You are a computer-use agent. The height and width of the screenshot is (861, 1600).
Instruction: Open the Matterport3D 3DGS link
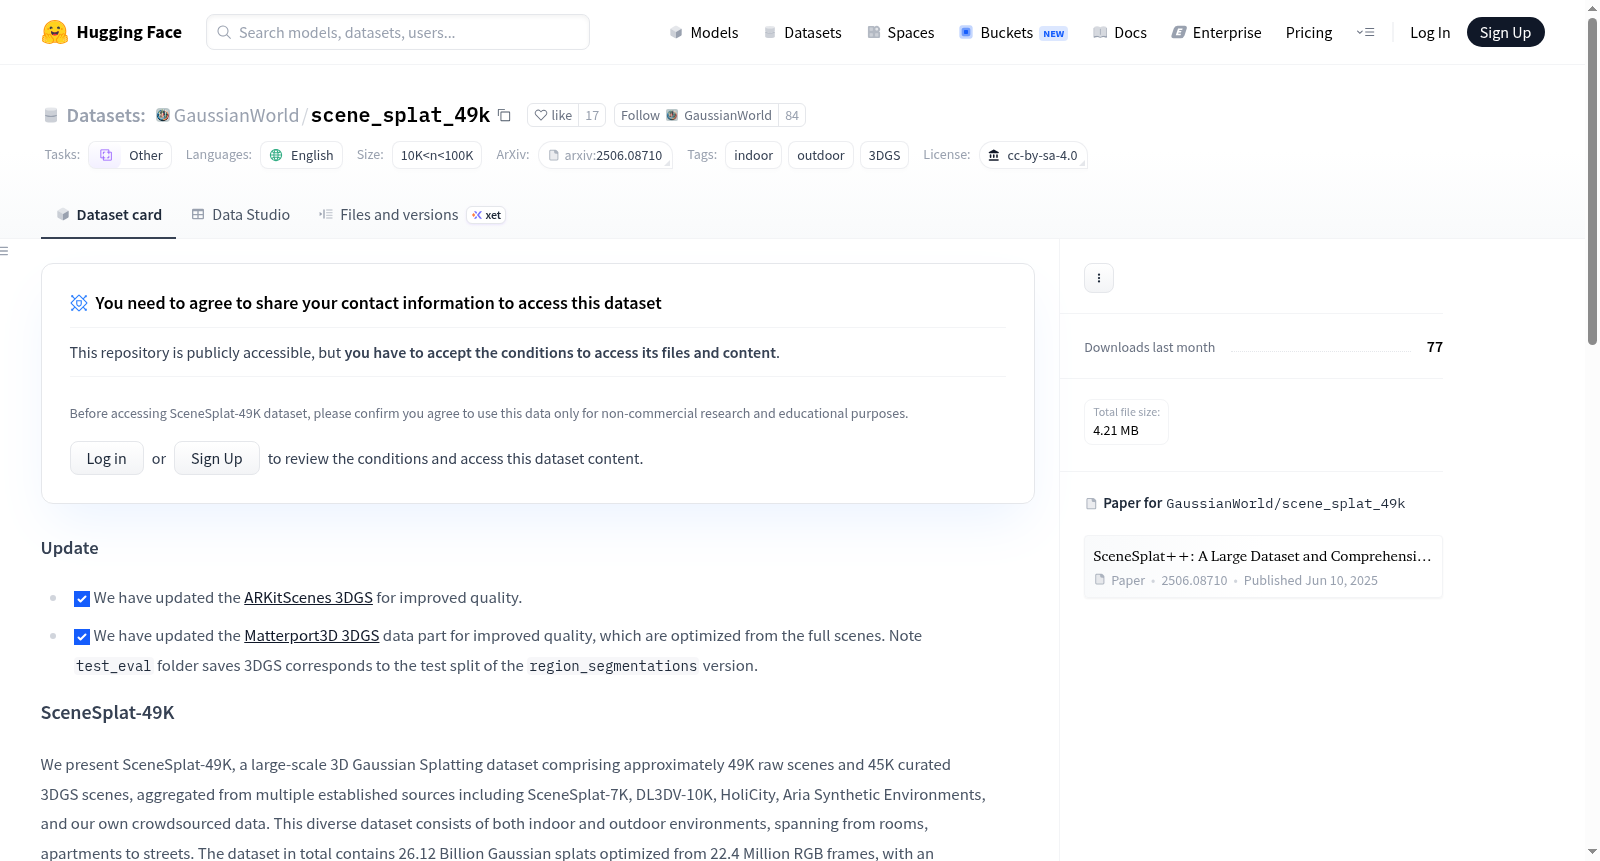pyautogui.click(x=312, y=636)
